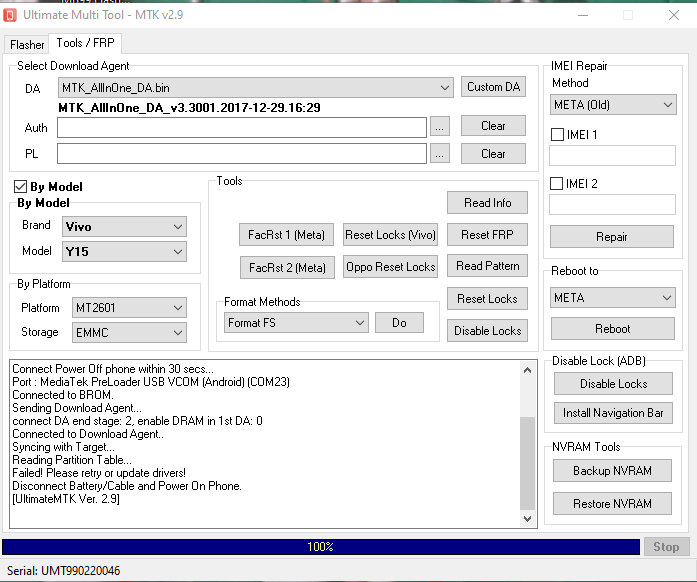Click the Reboot button
The width and height of the screenshot is (697, 582).
pyautogui.click(x=613, y=329)
